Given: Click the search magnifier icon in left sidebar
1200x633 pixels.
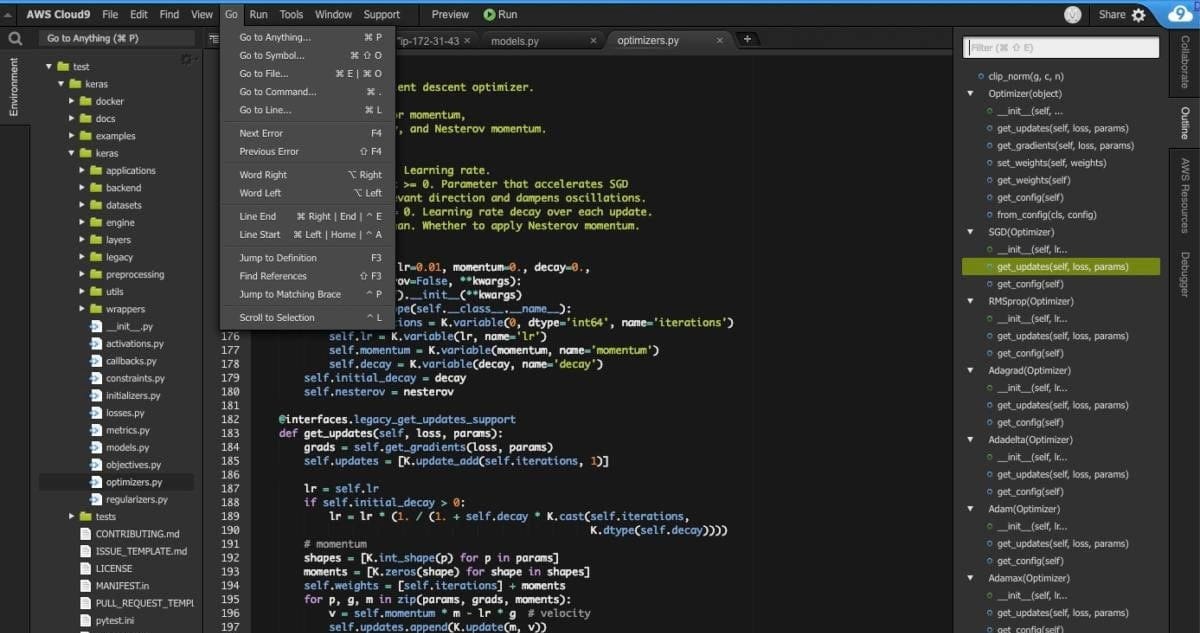Looking at the screenshot, I should [15, 39].
